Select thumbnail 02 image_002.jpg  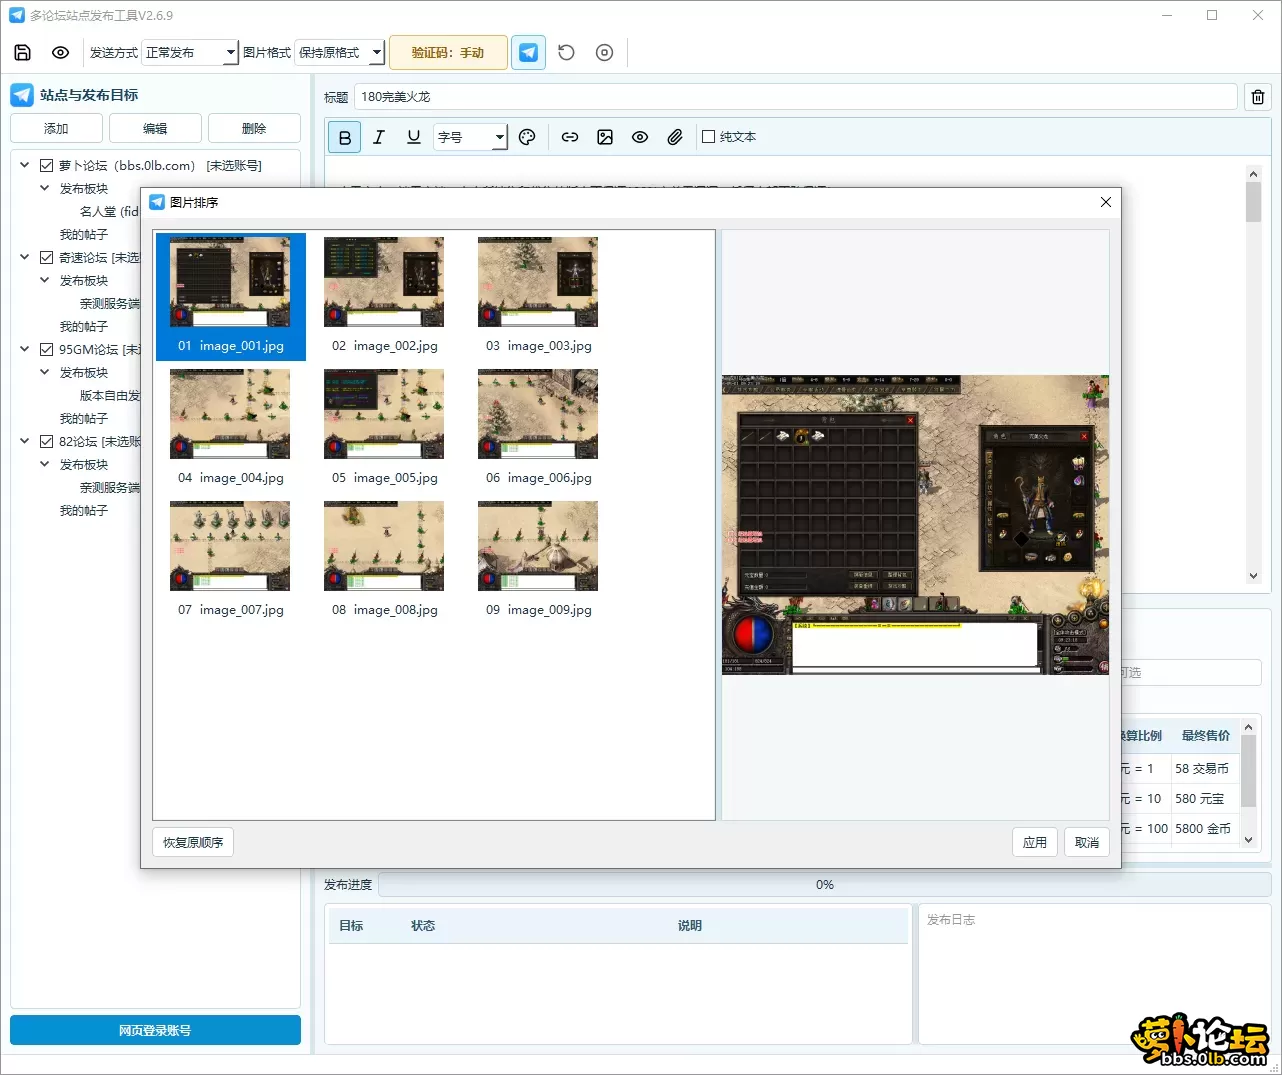pos(384,295)
